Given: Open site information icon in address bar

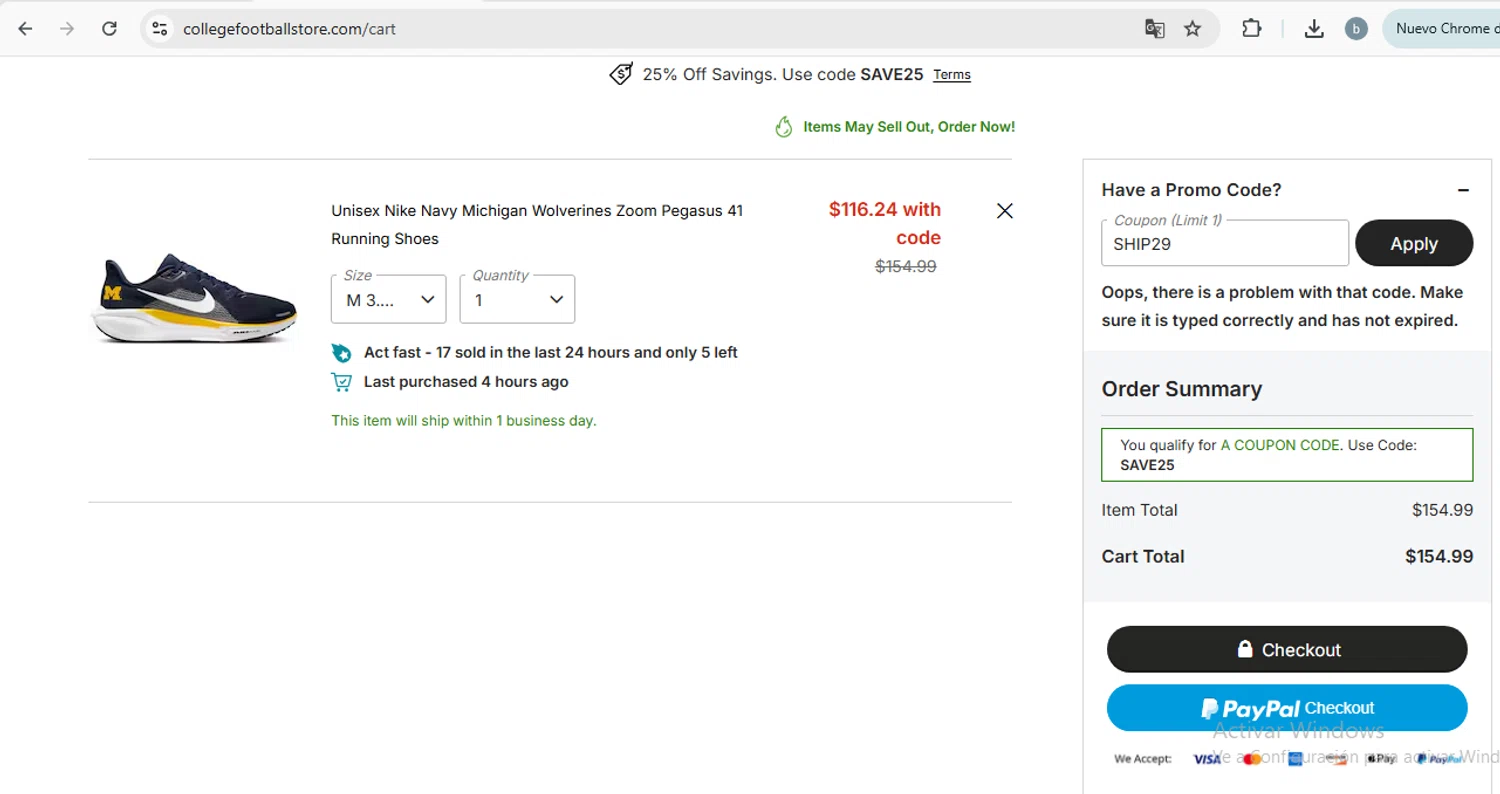Looking at the screenshot, I should click(x=160, y=29).
